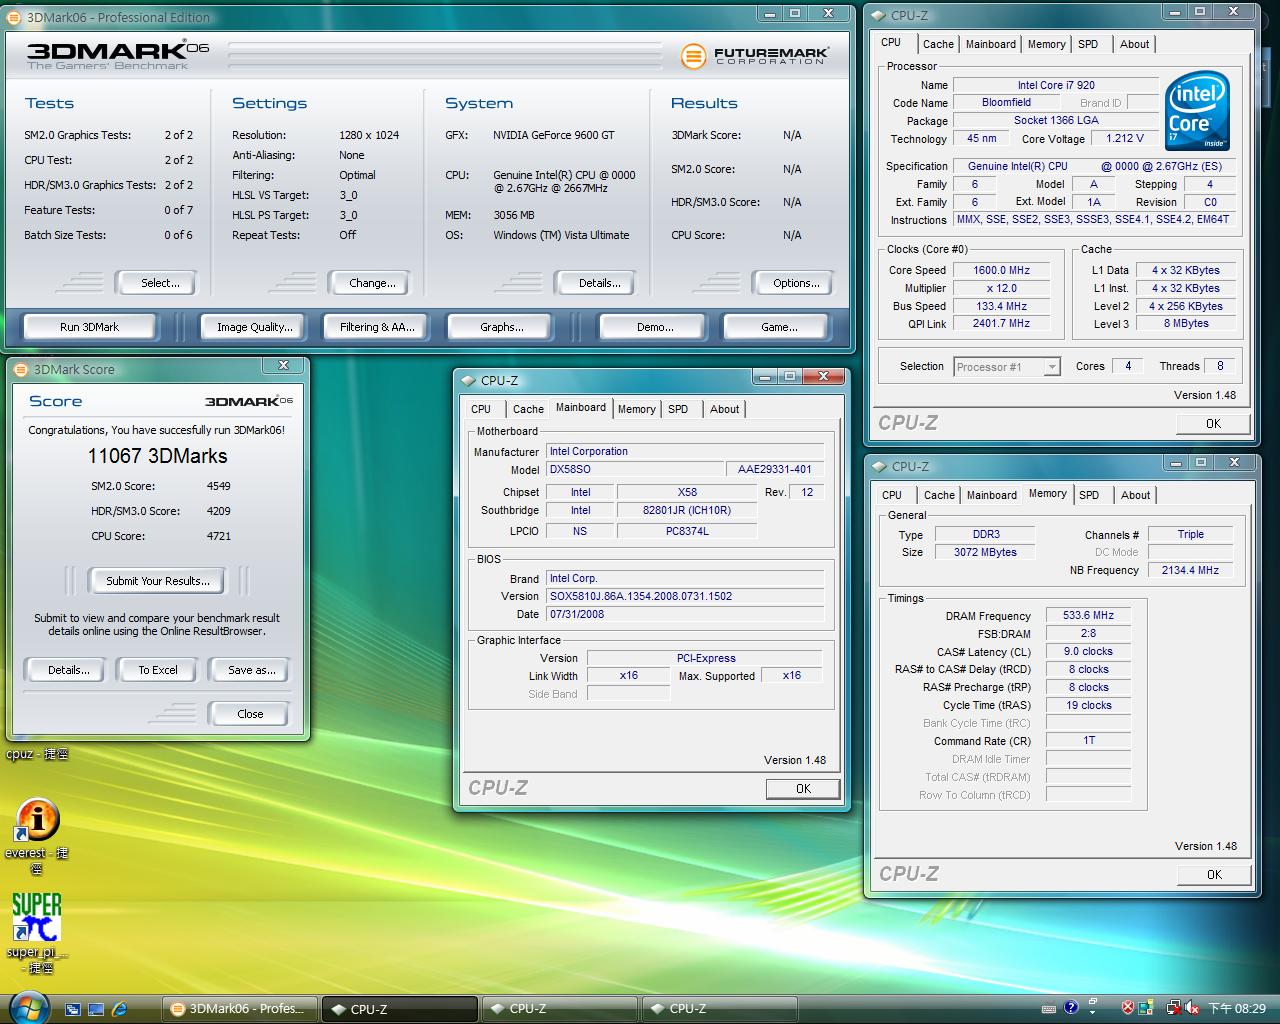The height and width of the screenshot is (1024, 1280).
Task: Click the Triple channels value
Action: tap(1190, 534)
